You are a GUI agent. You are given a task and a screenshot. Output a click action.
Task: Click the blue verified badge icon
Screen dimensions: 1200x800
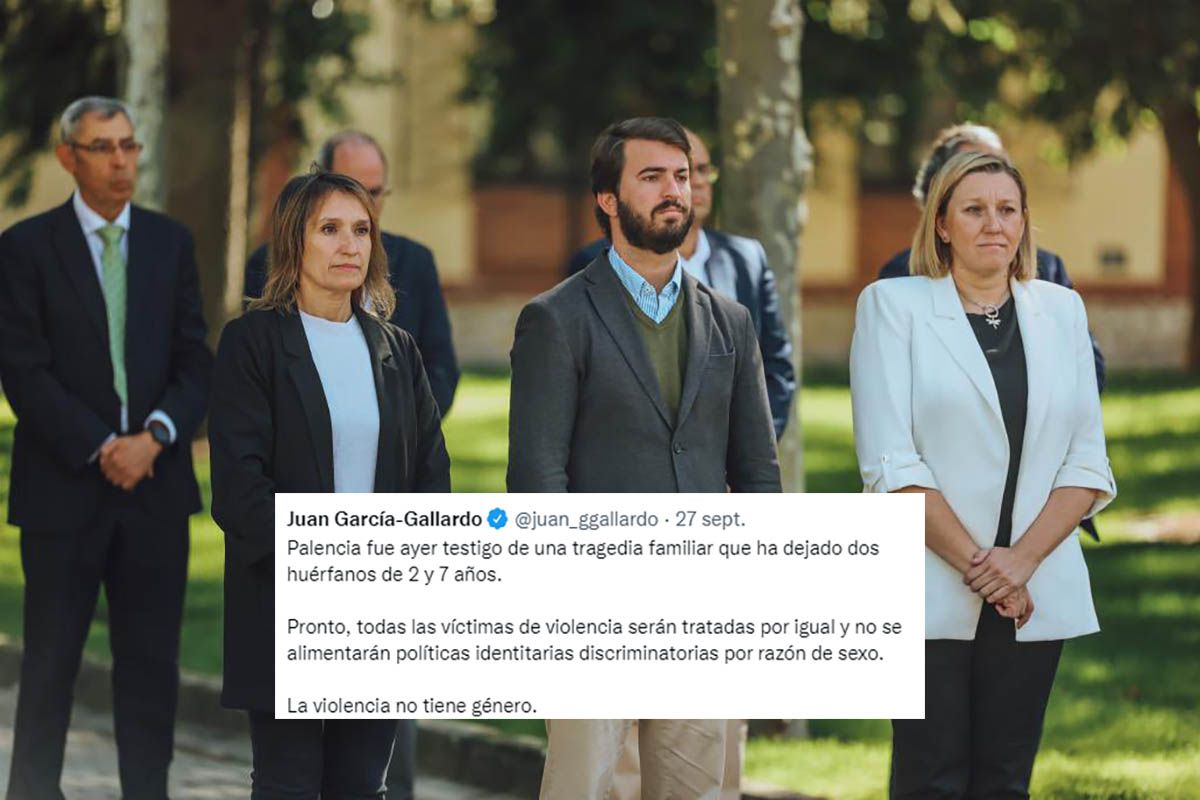497,518
